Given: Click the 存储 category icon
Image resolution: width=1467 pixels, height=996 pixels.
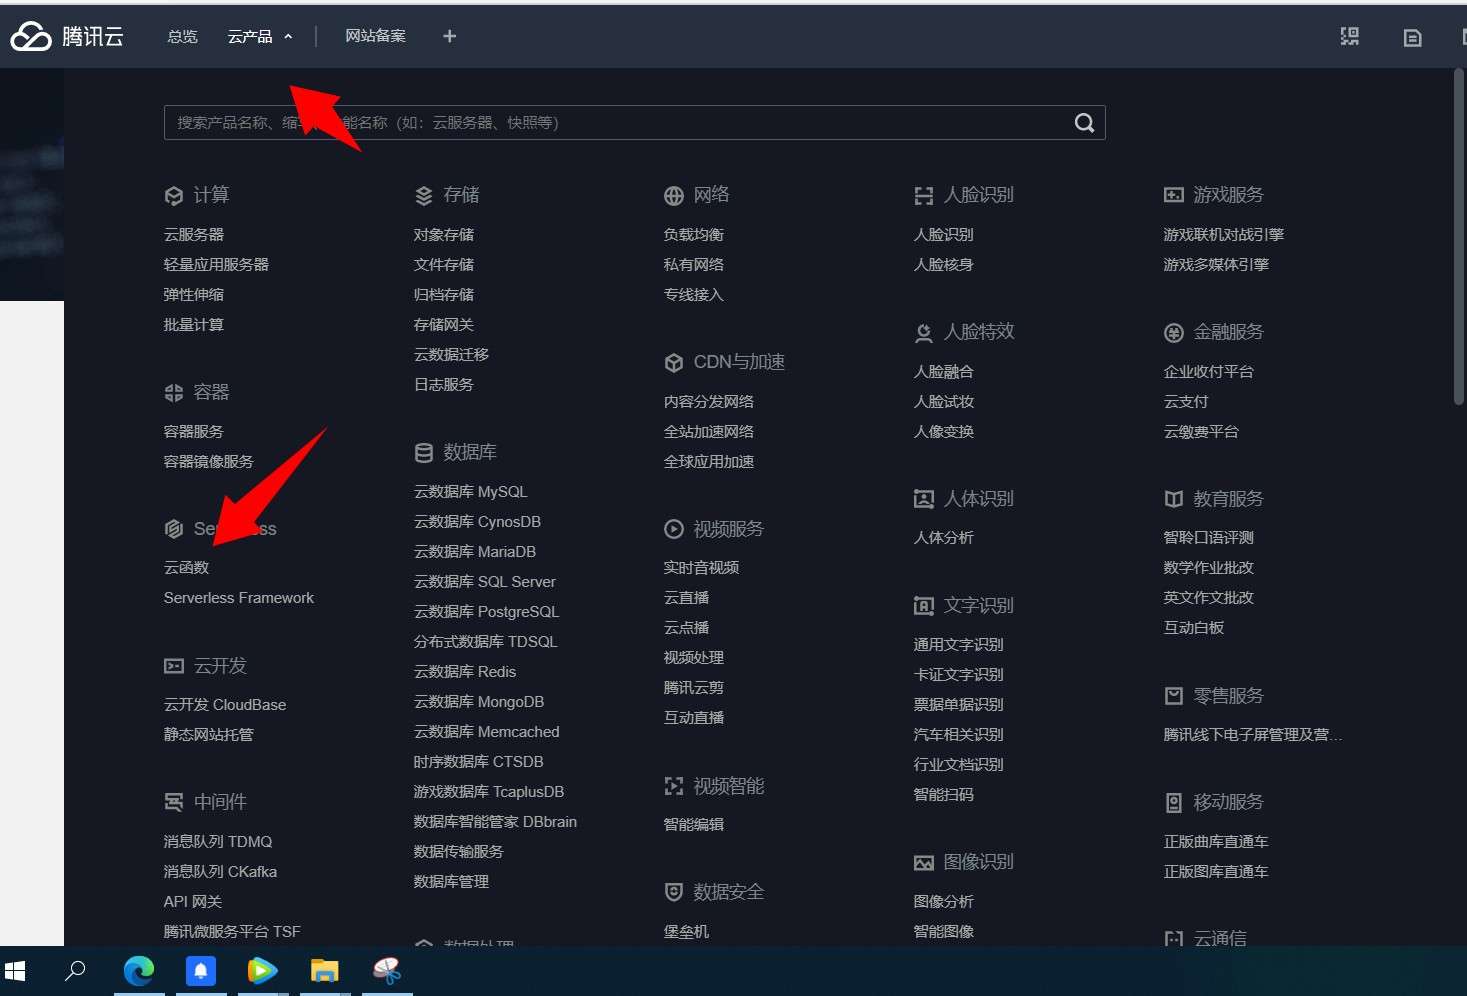Looking at the screenshot, I should click(x=424, y=196).
